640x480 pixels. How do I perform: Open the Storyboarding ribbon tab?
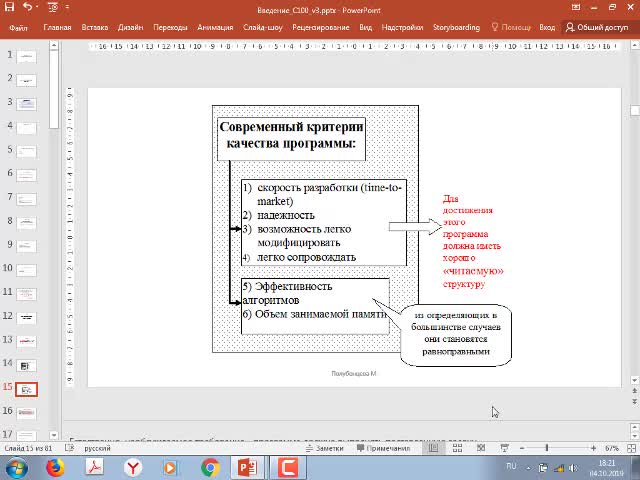coord(456,27)
